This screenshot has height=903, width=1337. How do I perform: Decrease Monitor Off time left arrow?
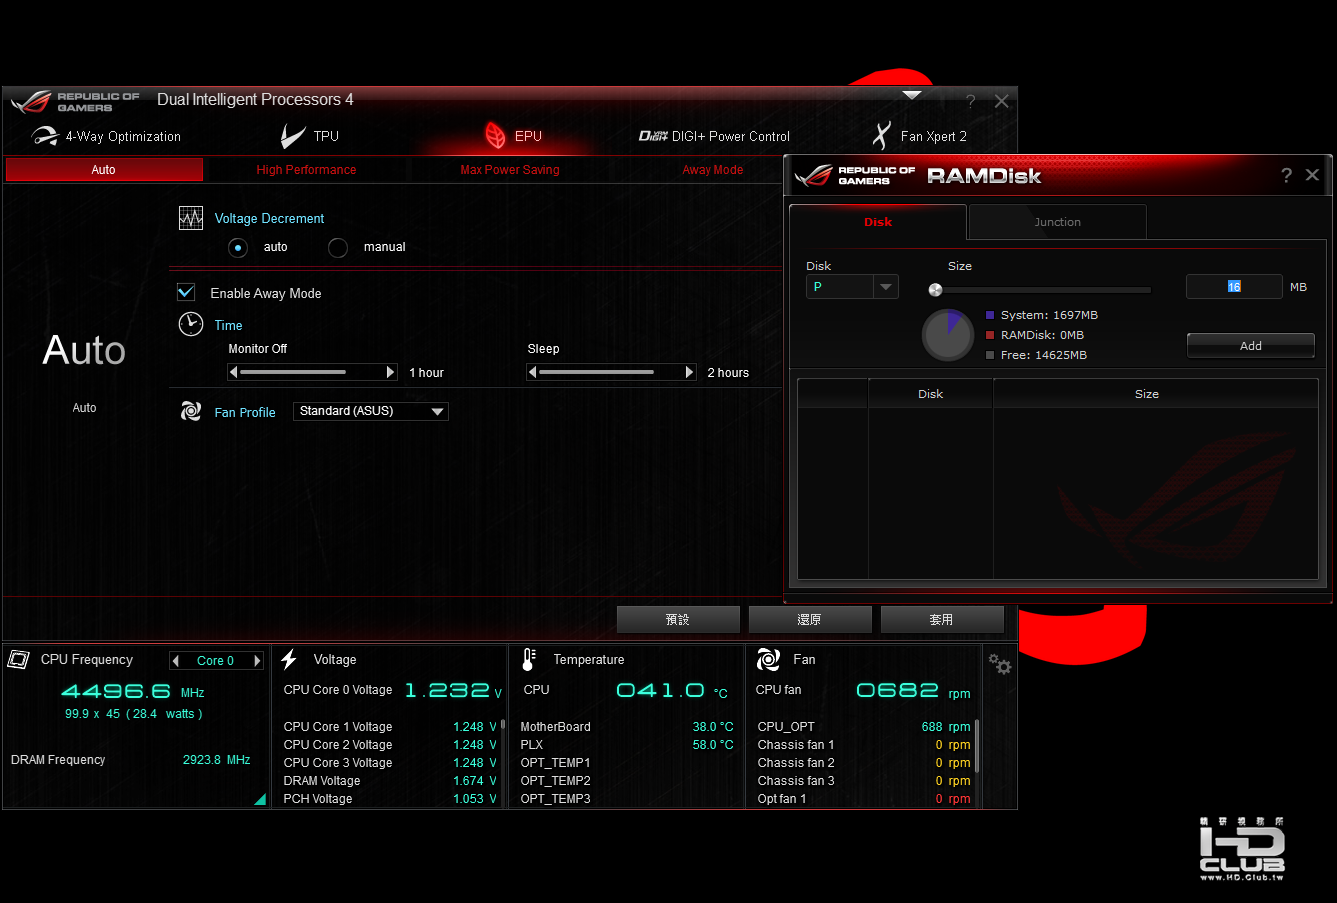pyautogui.click(x=234, y=372)
